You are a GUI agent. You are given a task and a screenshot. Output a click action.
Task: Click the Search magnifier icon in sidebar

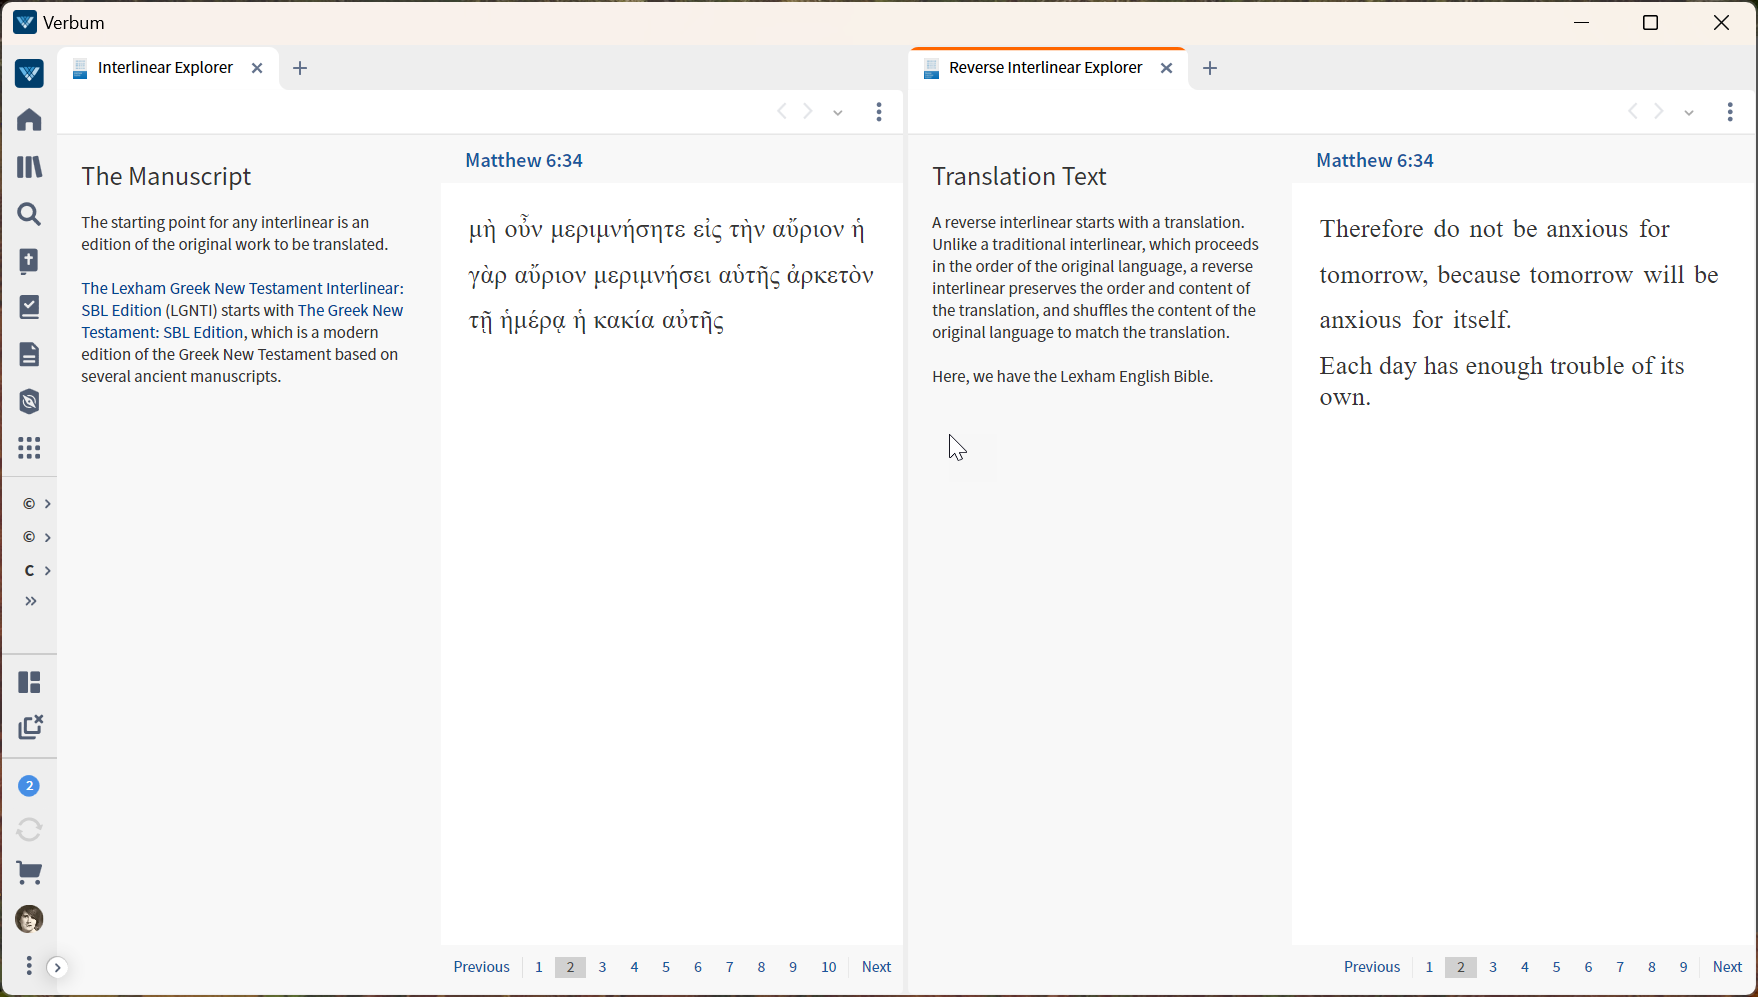click(x=29, y=214)
